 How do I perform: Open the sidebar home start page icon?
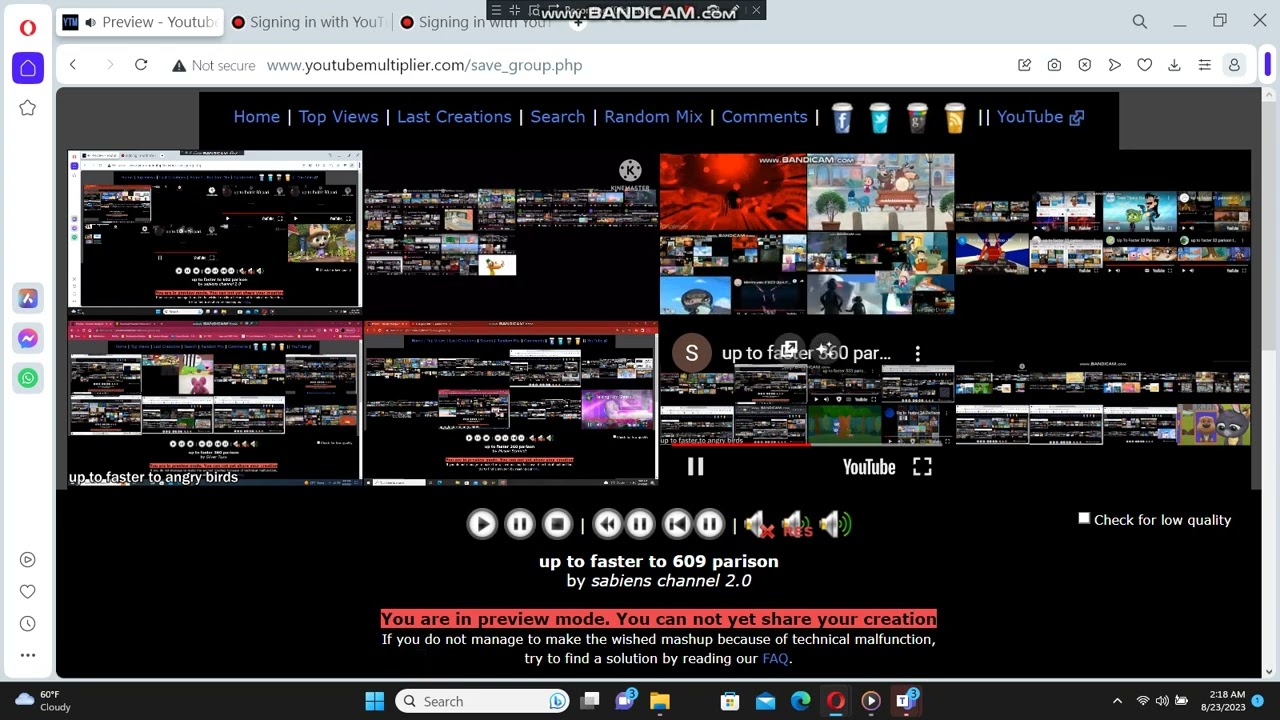point(28,68)
